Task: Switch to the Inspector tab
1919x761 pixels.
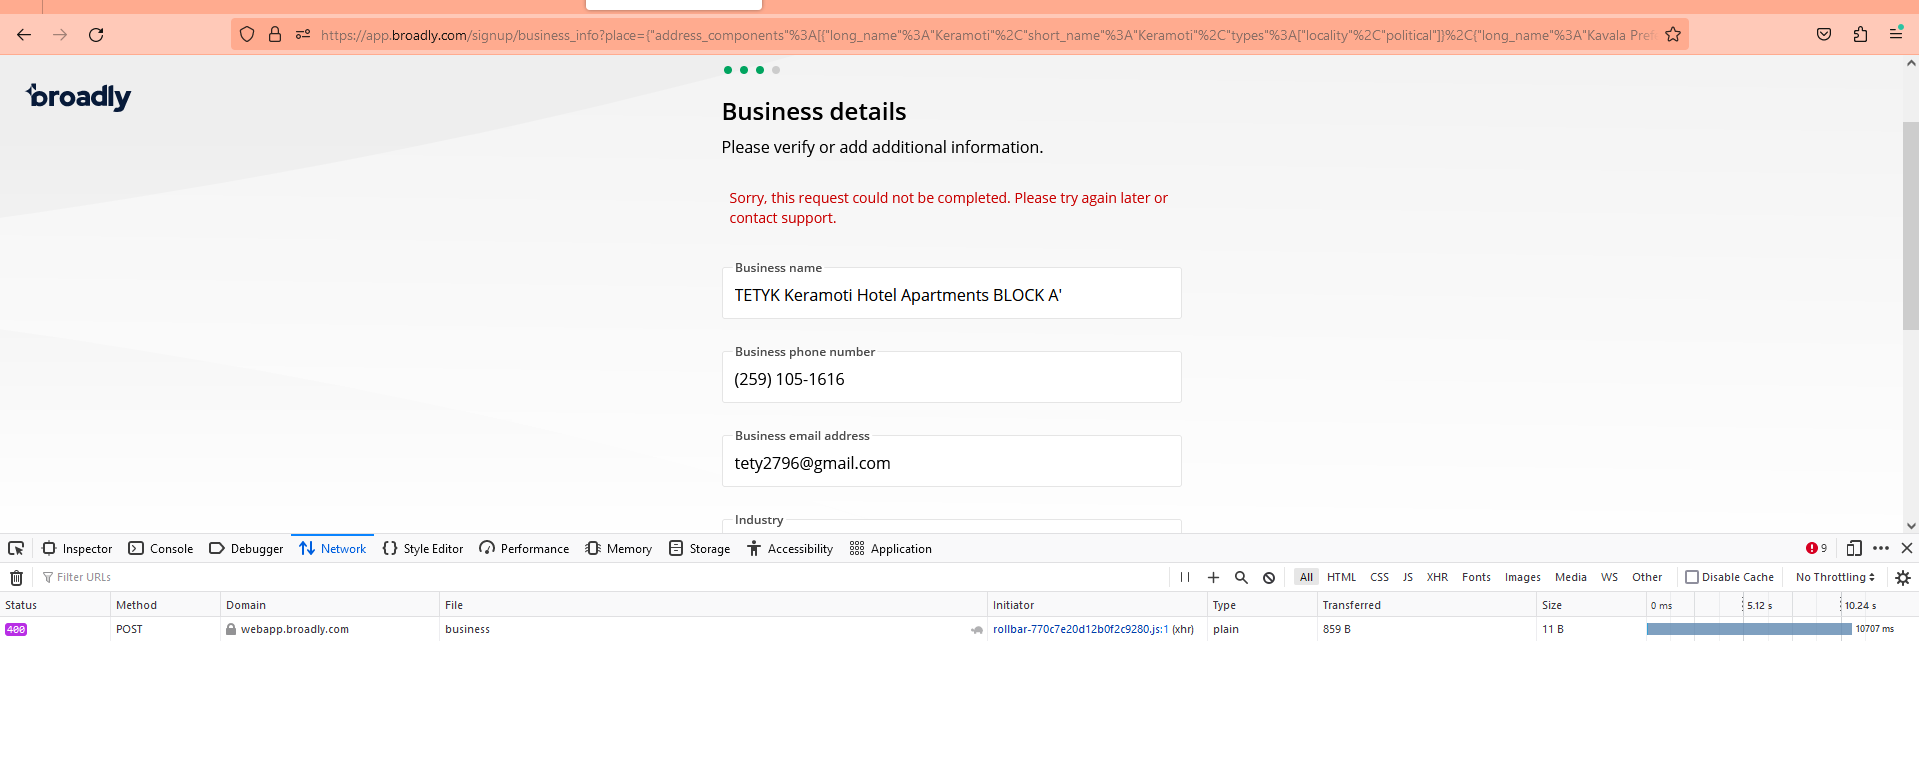Action: [x=77, y=548]
